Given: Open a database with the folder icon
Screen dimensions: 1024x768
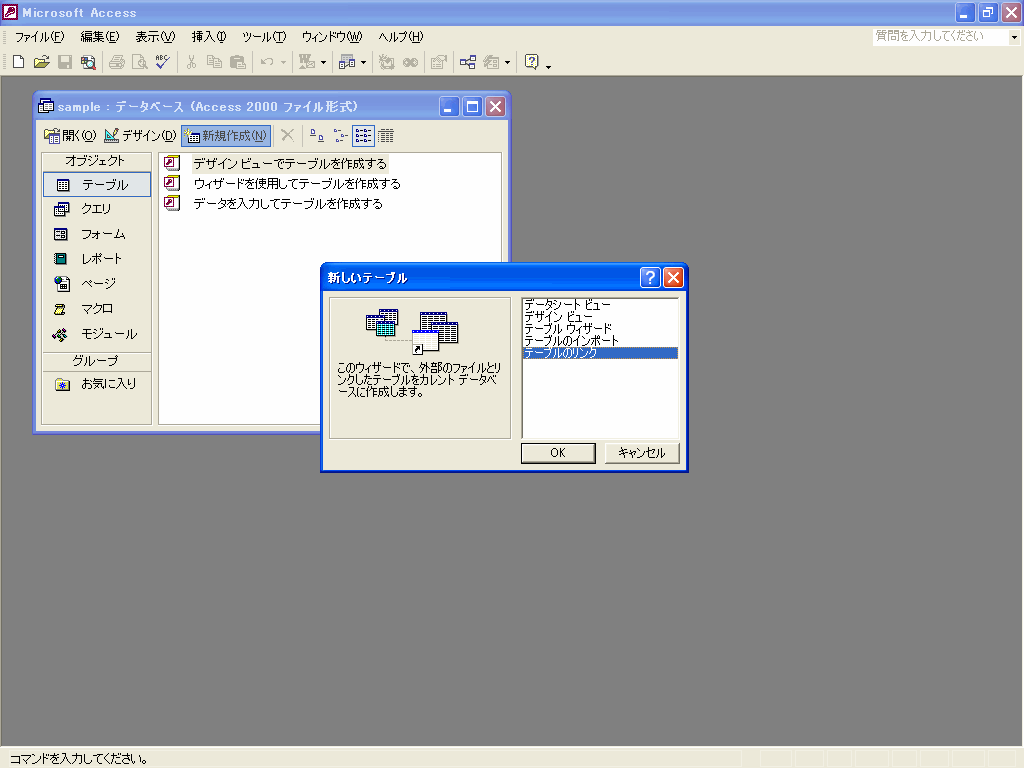Looking at the screenshot, I should (41, 62).
